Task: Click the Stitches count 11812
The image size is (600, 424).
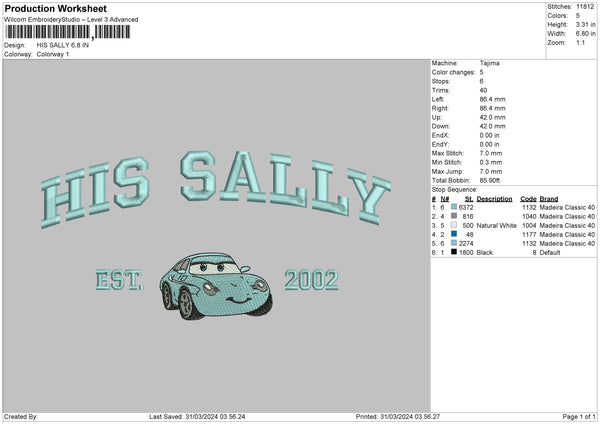Action: click(x=586, y=7)
